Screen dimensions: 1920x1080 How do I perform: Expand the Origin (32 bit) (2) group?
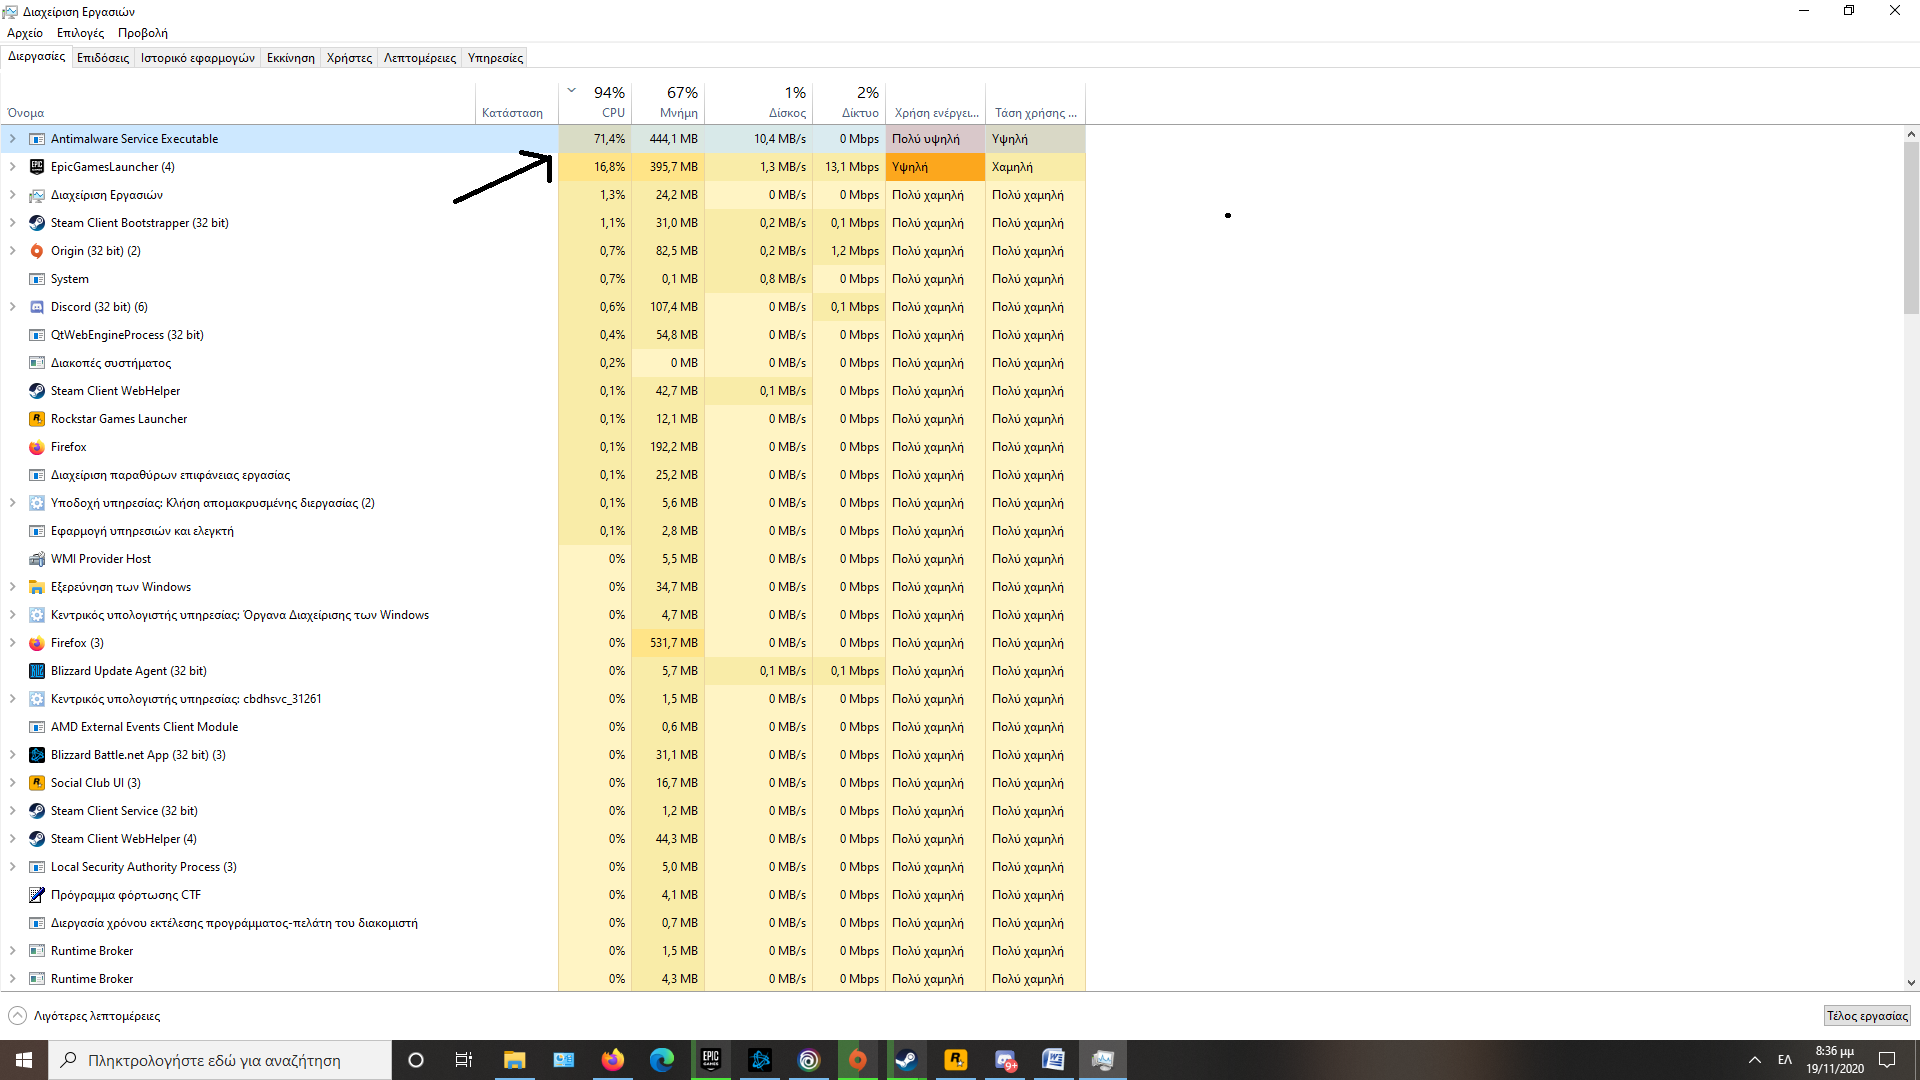click(13, 251)
